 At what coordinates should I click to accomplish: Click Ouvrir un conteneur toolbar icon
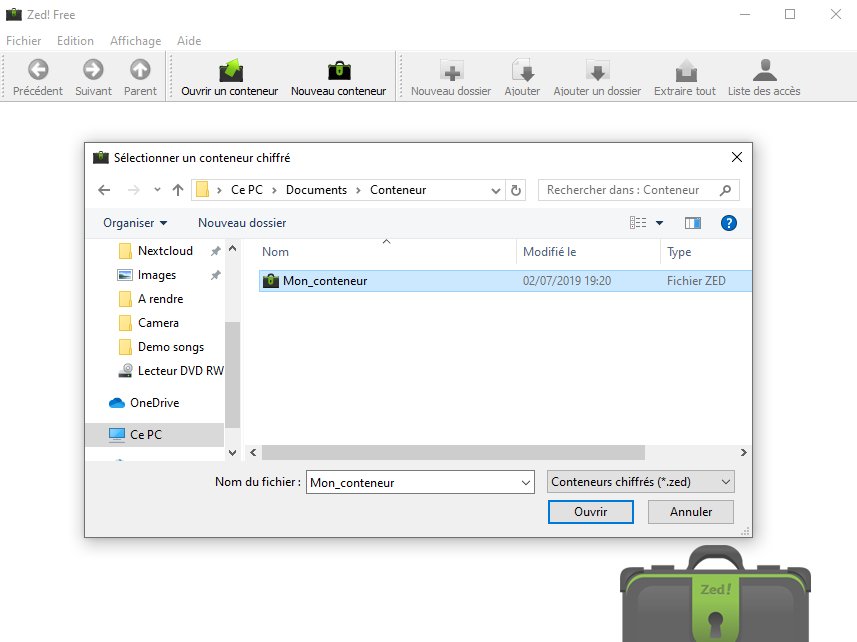(230, 70)
